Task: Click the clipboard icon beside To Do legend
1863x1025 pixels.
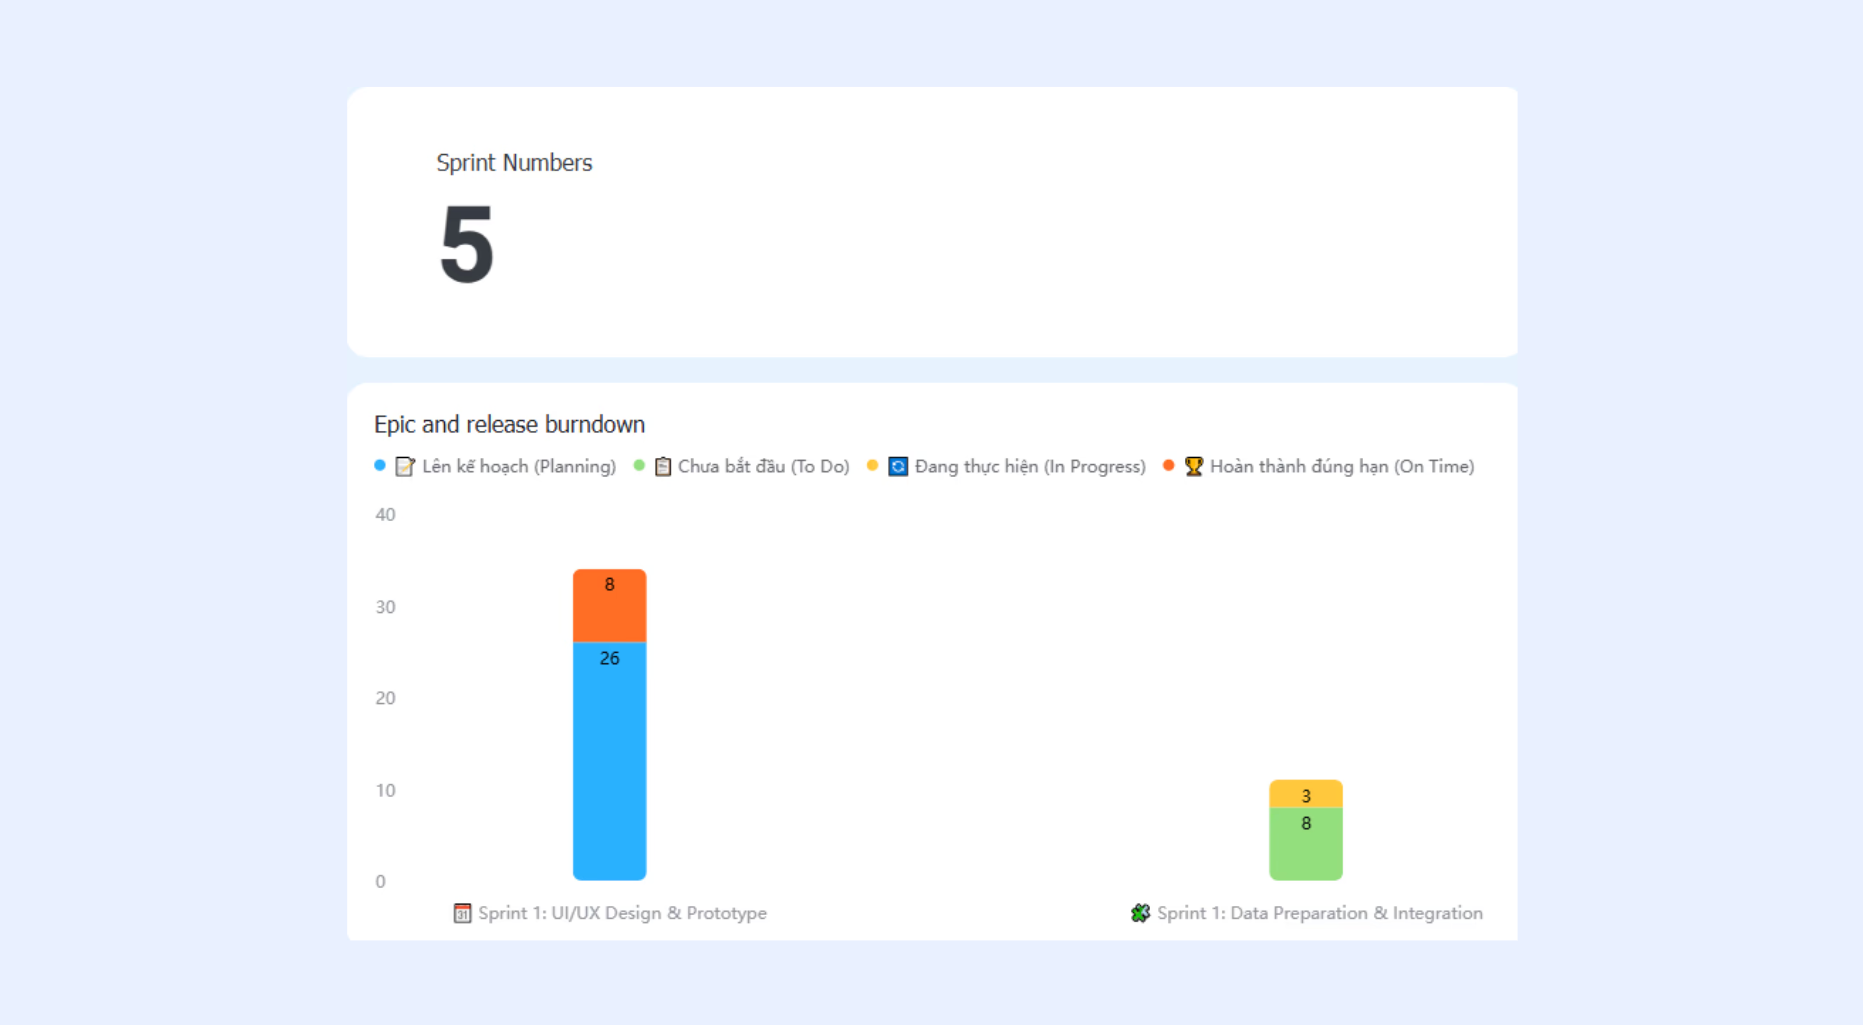Action: [662, 467]
